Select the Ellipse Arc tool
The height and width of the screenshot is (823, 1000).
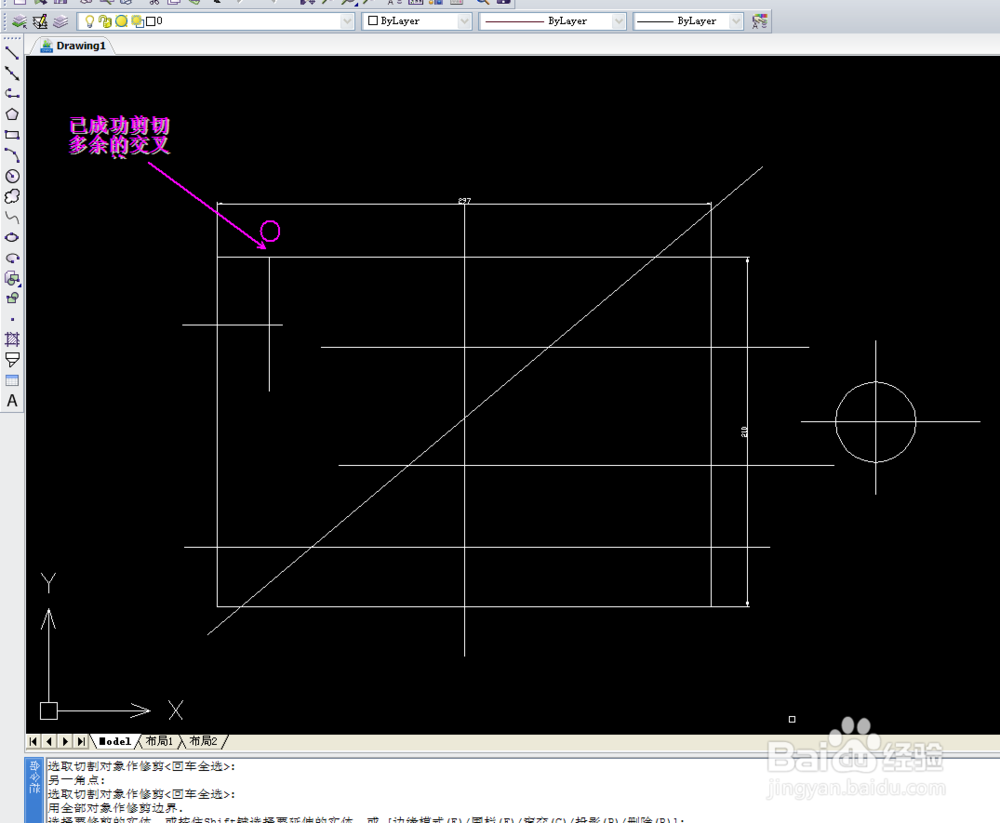coord(11,258)
